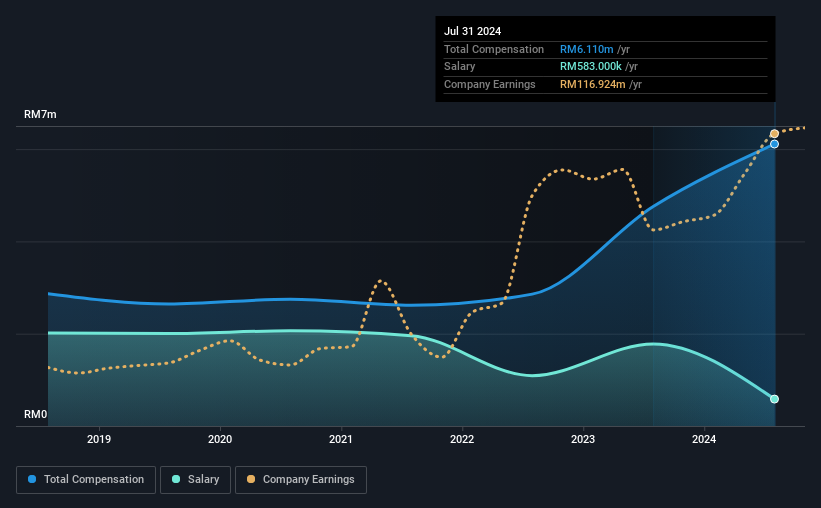Image resolution: width=821 pixels, height=508 pixels.
Task: Click the RM6.110m total compensation value
Action: coord(586,49)
